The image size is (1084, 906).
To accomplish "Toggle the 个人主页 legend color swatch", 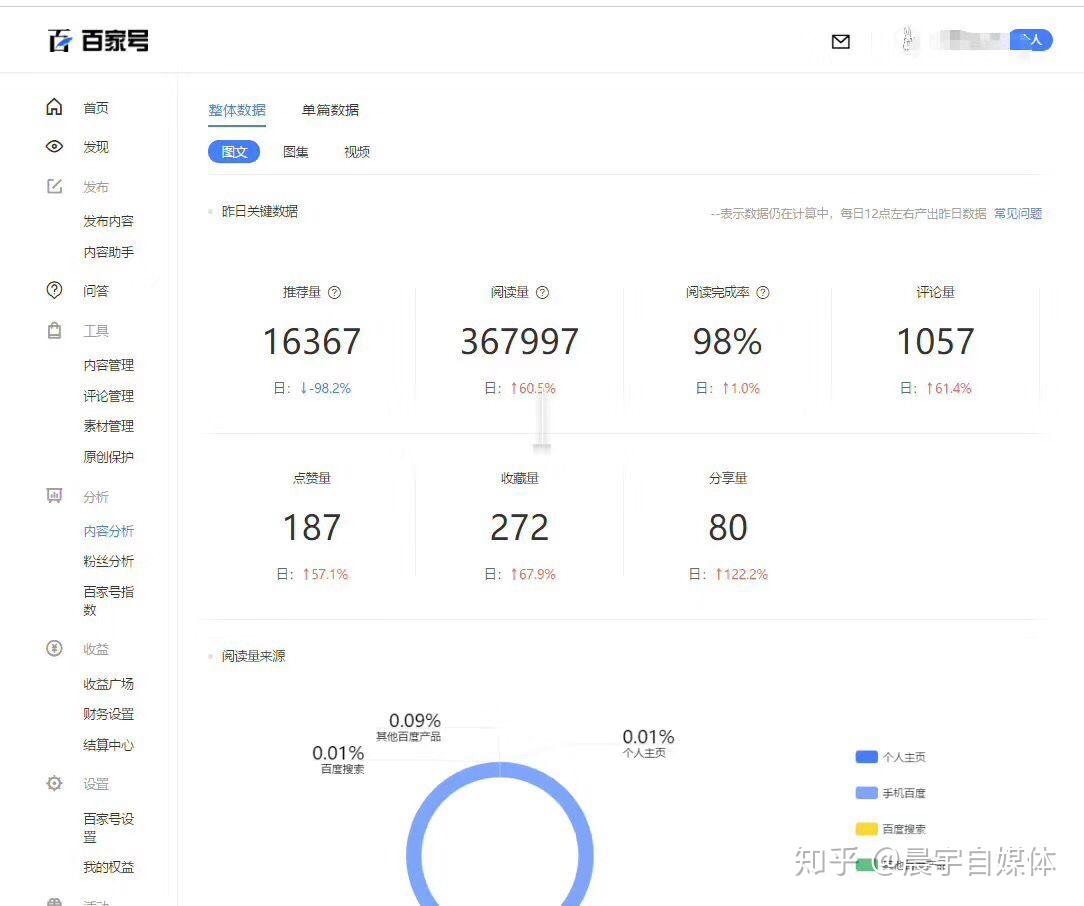I will [866, 757].
